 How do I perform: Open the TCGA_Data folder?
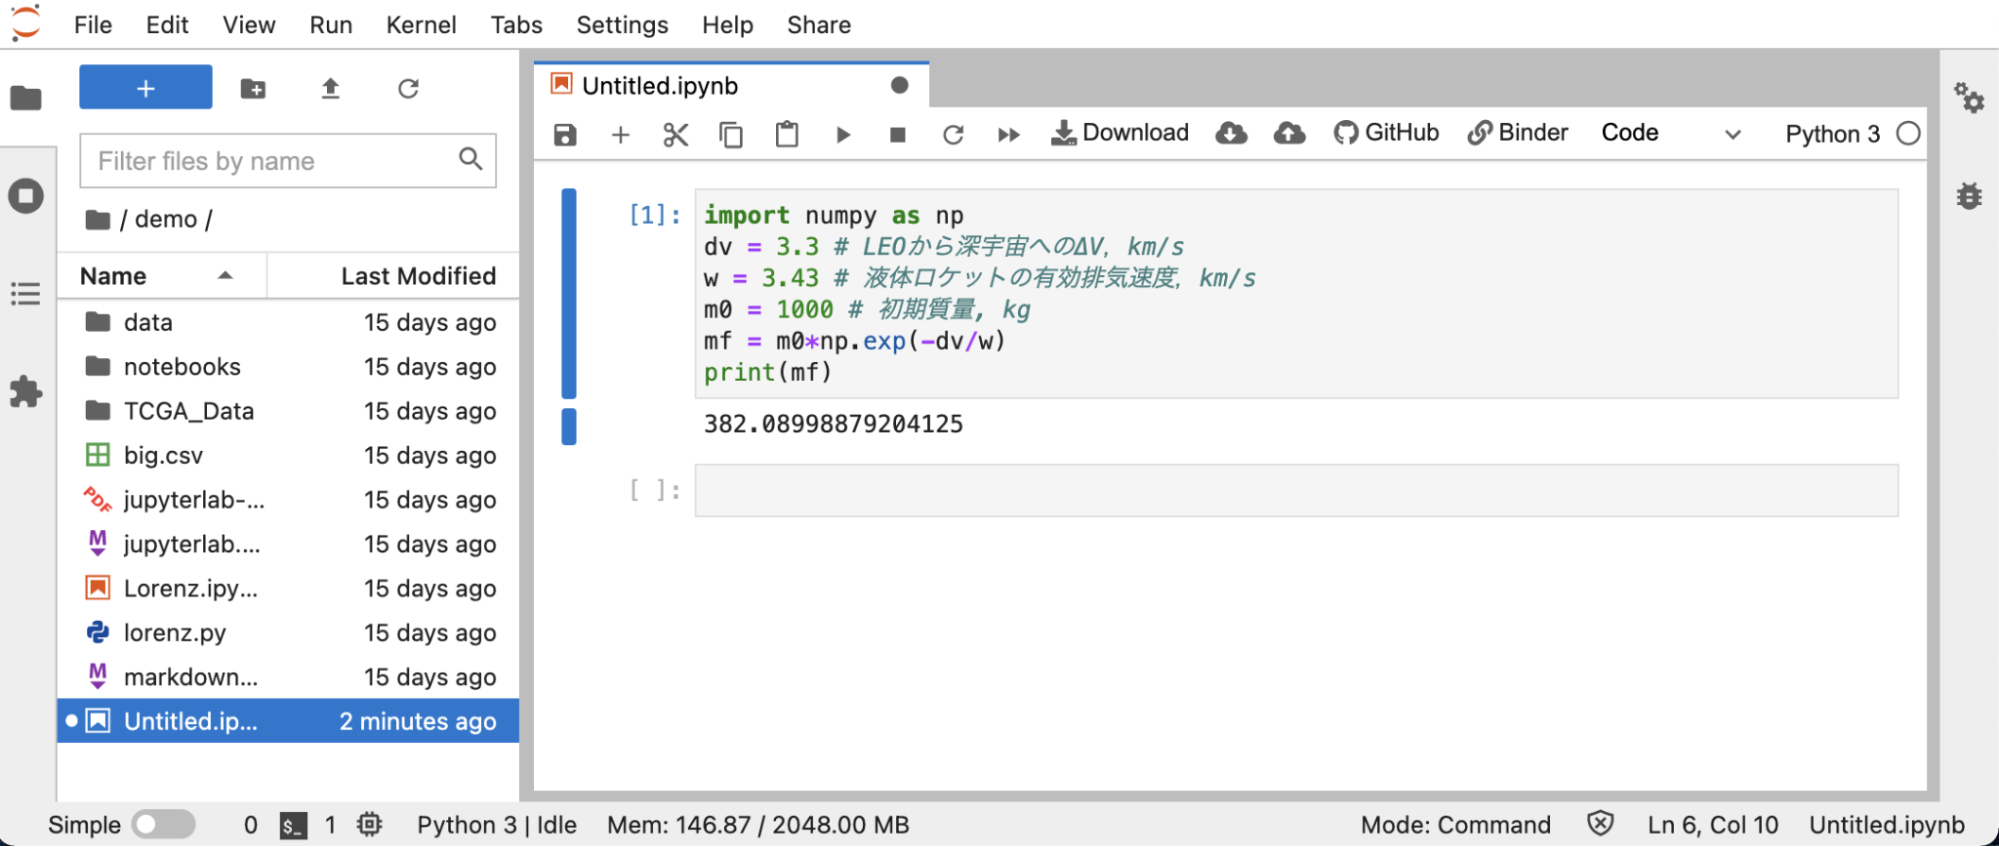click(x=288, y=411)
